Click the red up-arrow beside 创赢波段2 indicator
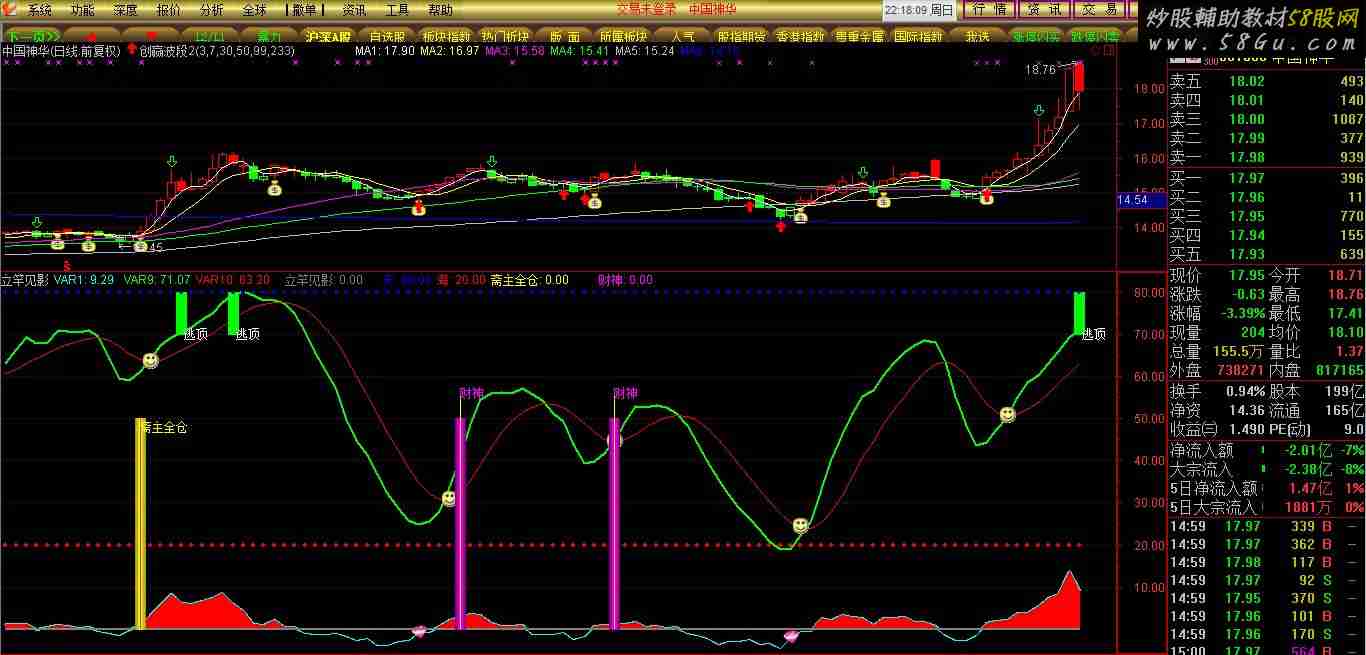 point(132,50)
